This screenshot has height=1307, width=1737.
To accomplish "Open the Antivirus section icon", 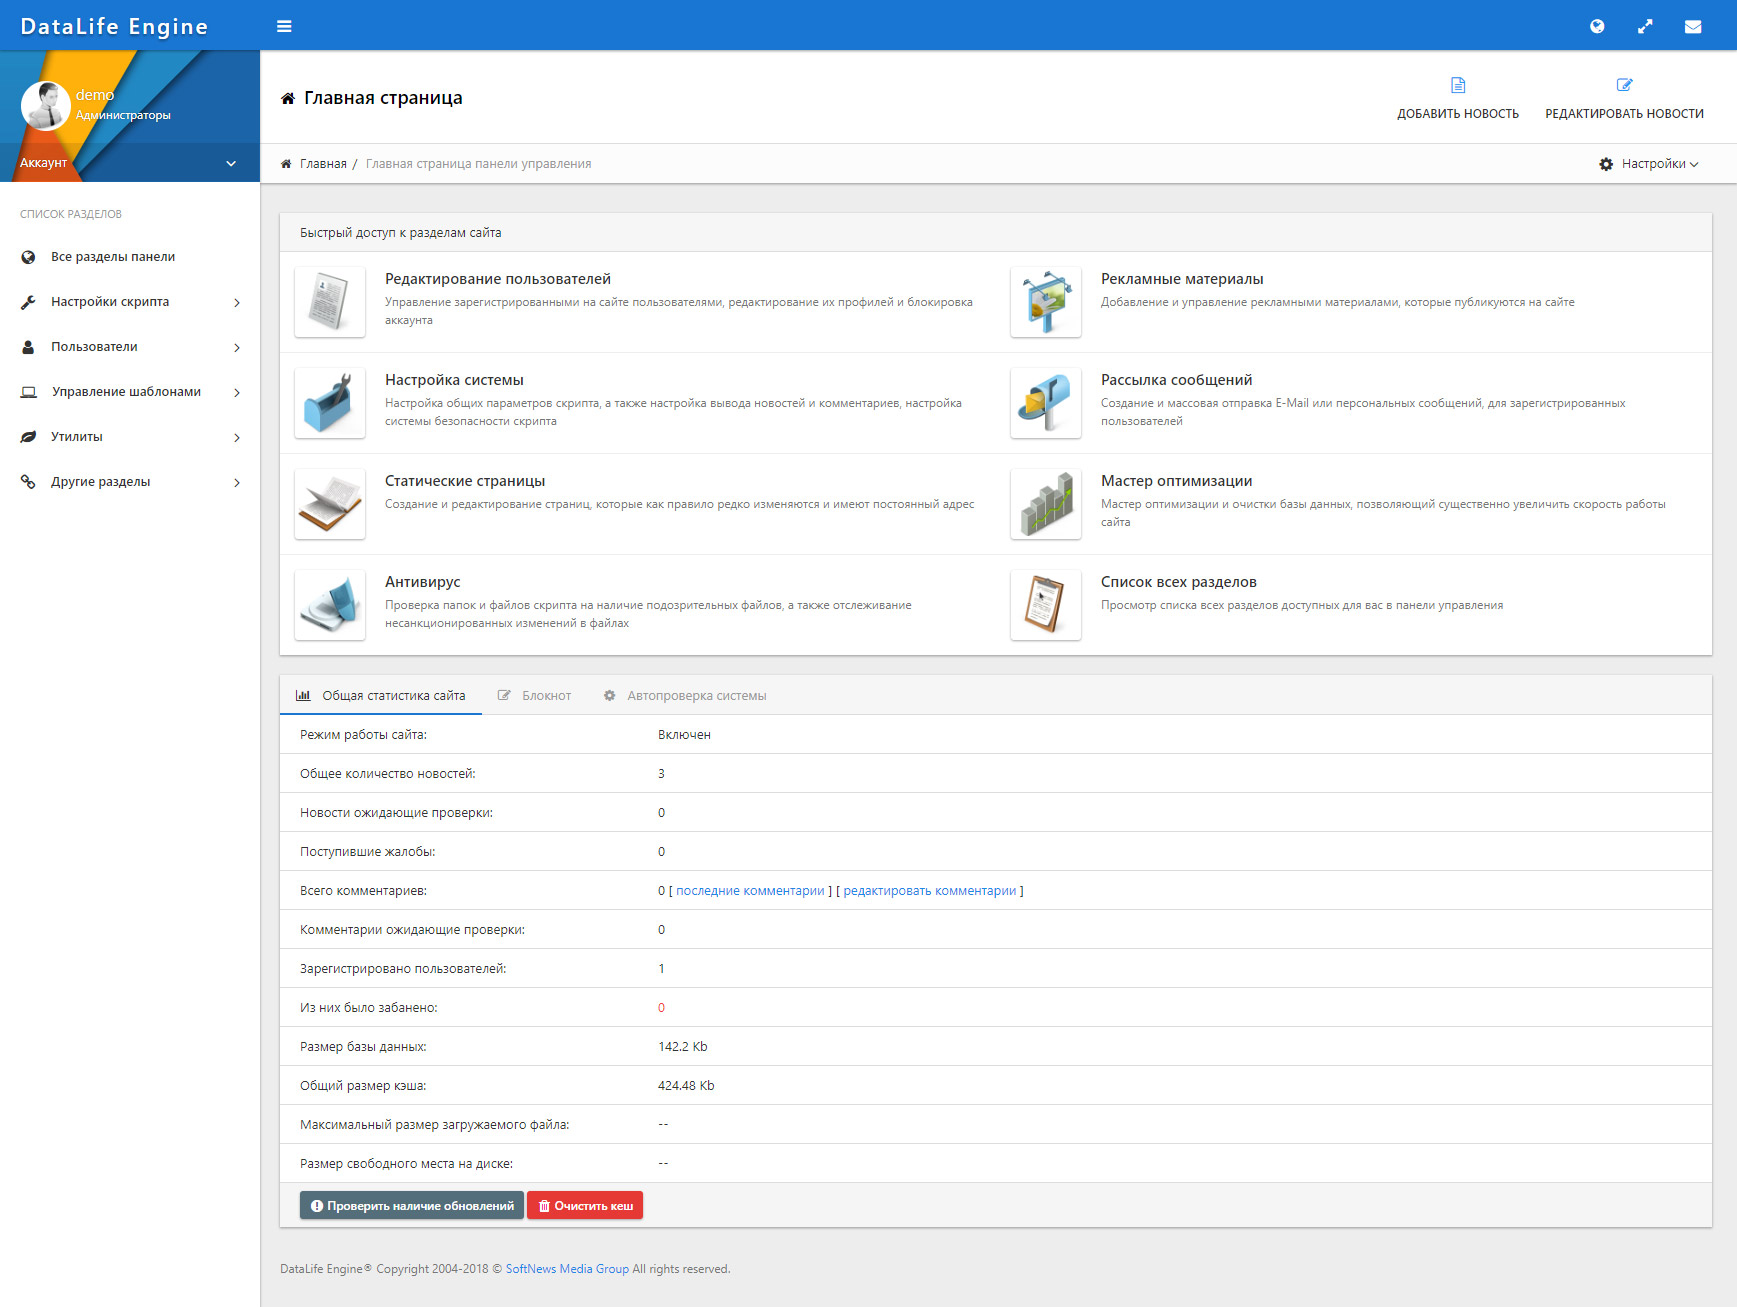I will pyautogui.click(x=330, y=605).
